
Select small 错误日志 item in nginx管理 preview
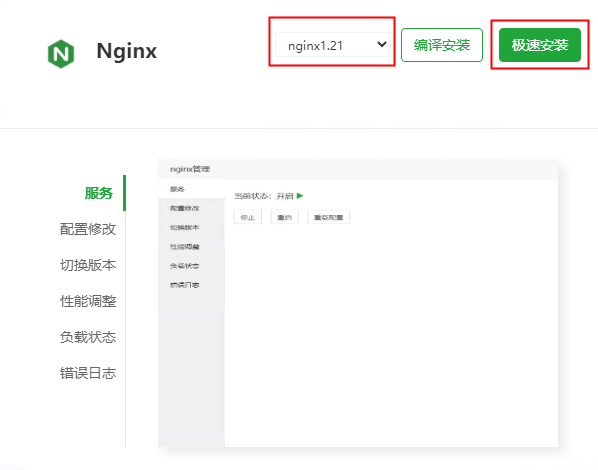[x=185, y=285]
